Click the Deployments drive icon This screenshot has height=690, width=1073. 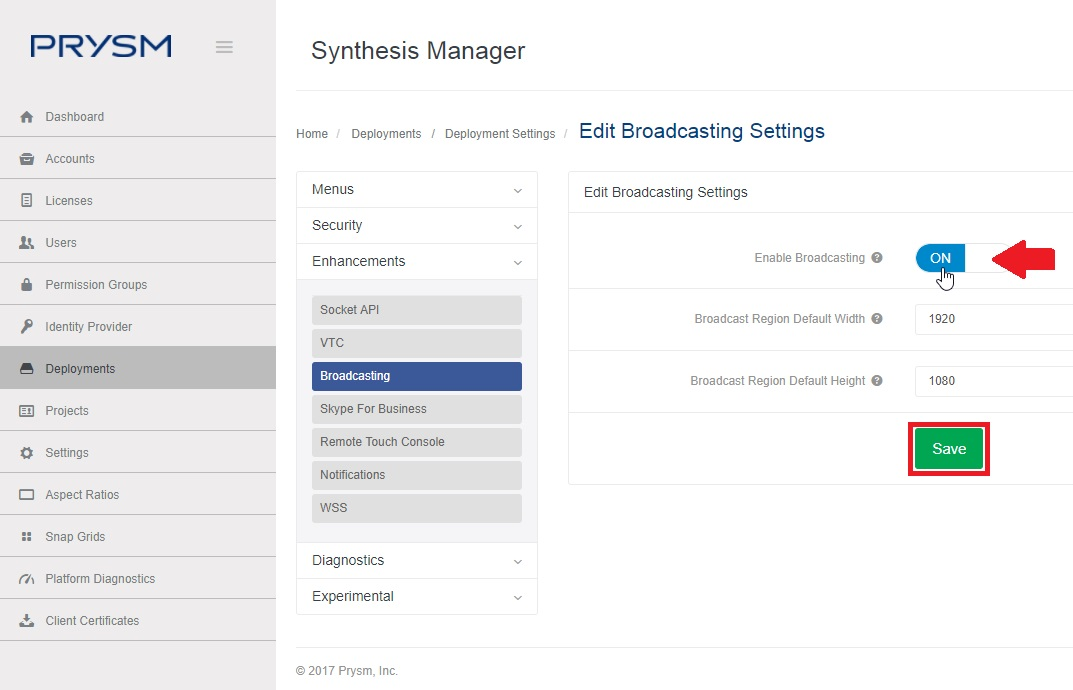(x=27, y=368)
